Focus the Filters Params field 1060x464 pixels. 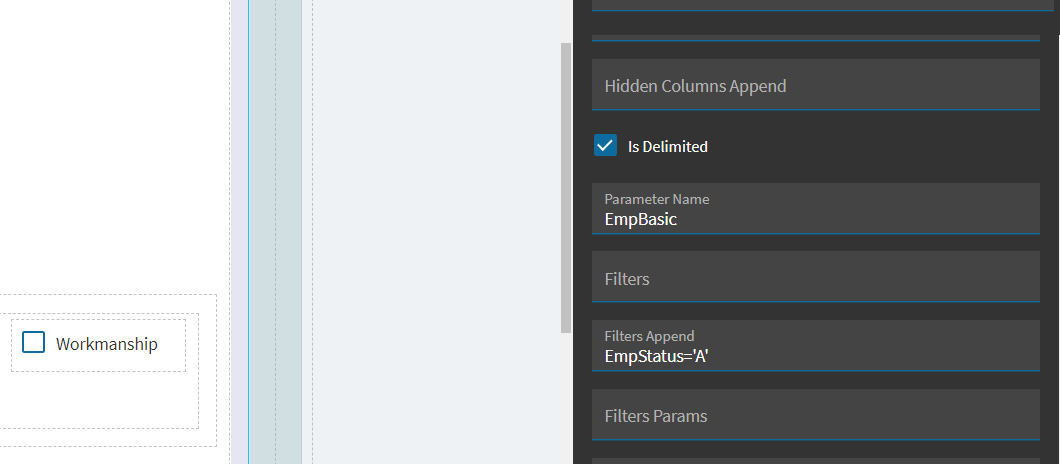click(x=815, y=415)
